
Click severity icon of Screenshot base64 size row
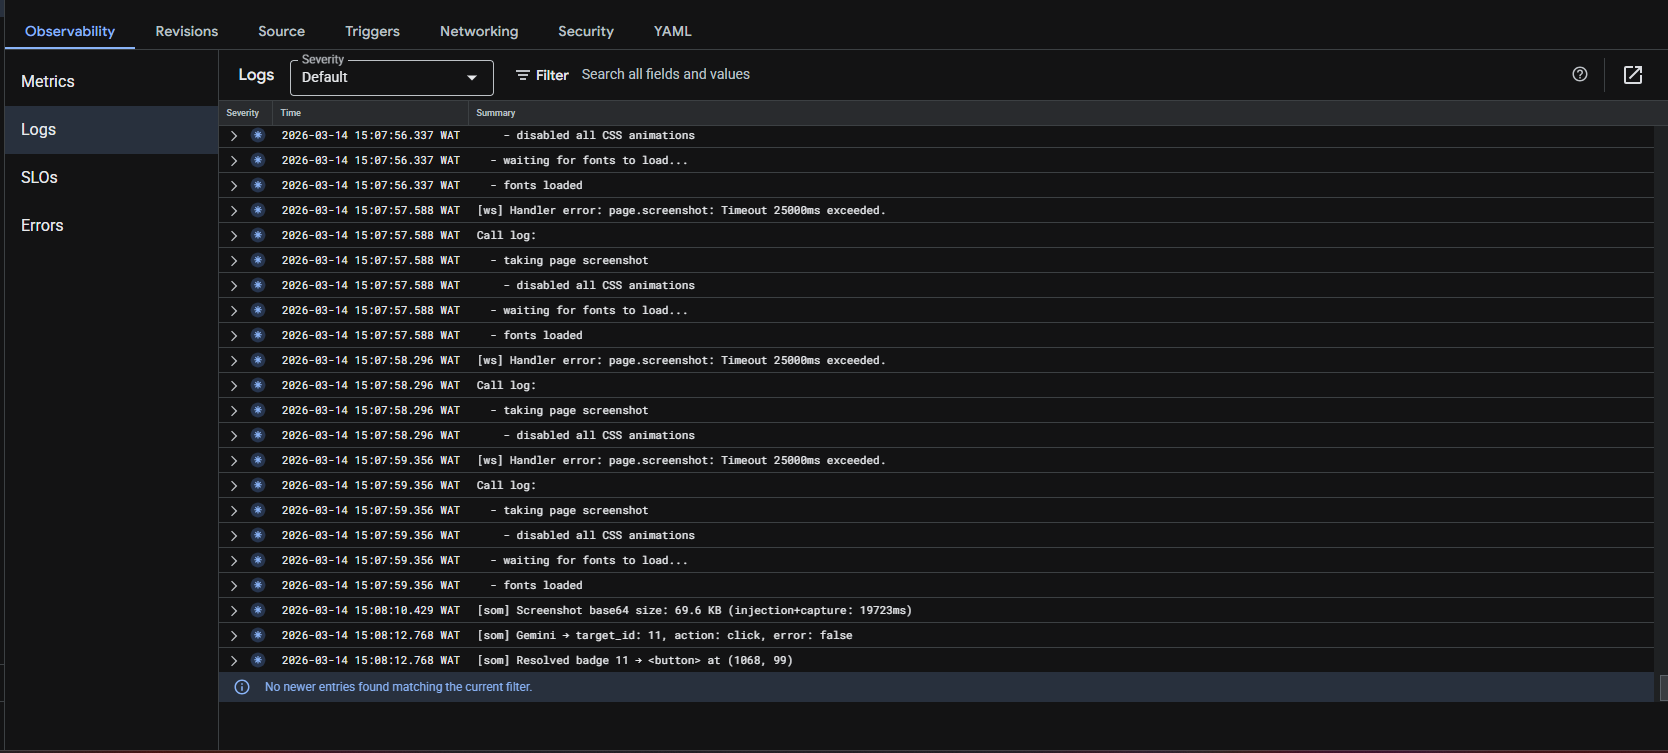[258, 610]
